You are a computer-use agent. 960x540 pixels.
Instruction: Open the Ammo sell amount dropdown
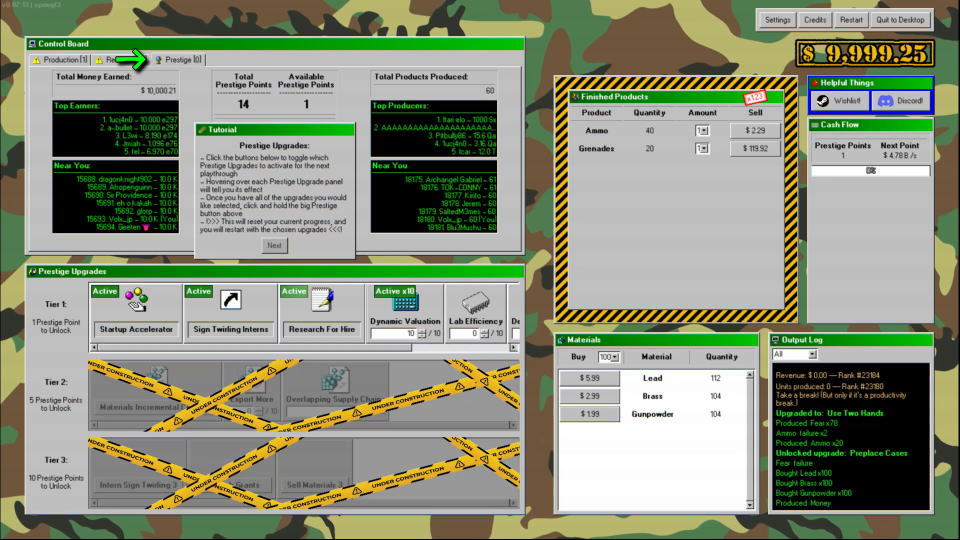click(702, 130)
